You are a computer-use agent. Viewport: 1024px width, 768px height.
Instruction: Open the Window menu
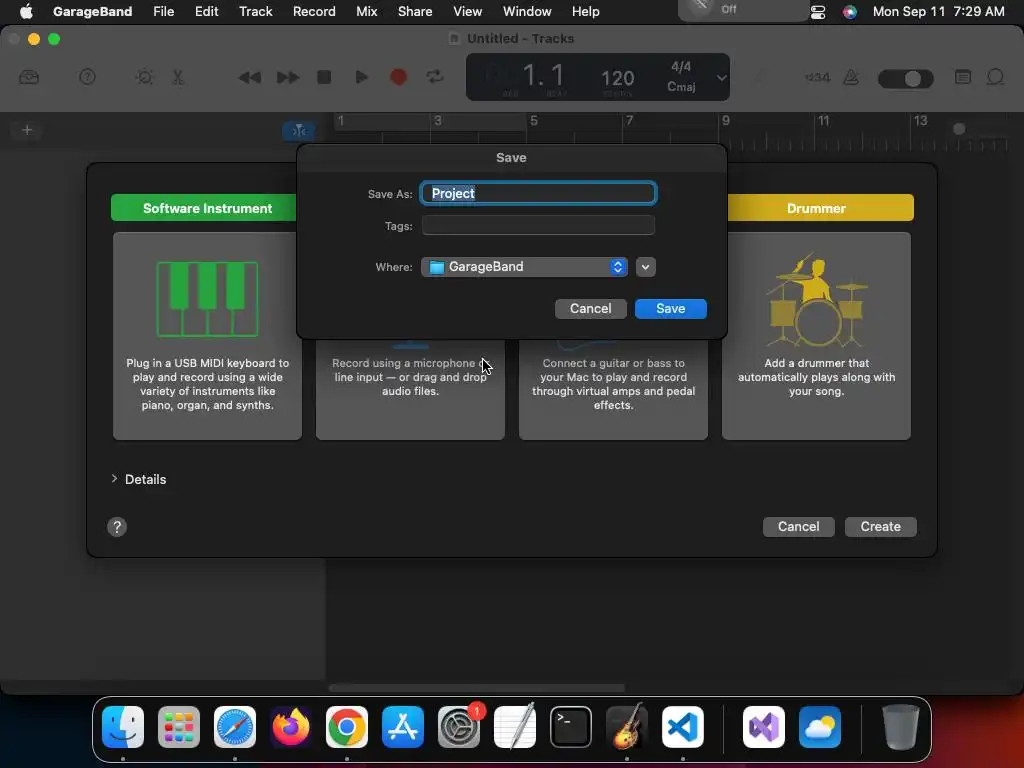[x=527, y=11]
